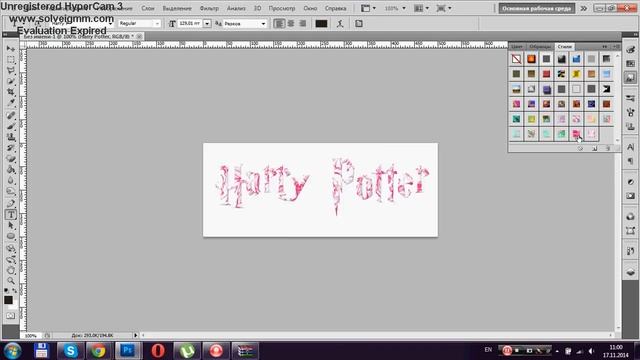Open Opera browser from the taskbar
The width and height of the screenshot is (640, 360).
pyautogui.click(x=158, y=351)
